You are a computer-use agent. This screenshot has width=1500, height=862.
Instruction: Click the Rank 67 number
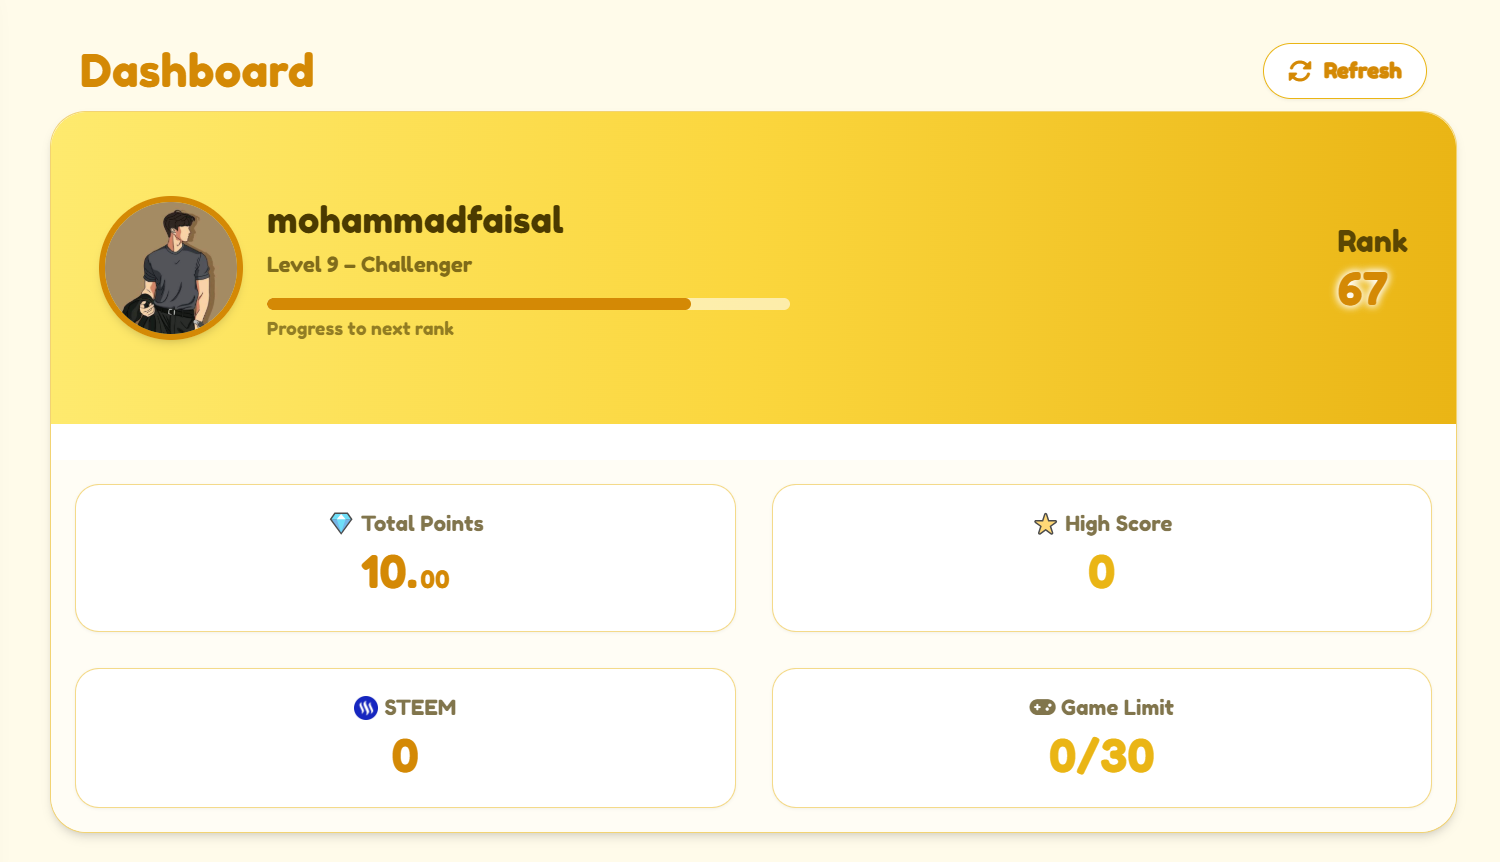pyautogui.click(x=1362, y=290)
